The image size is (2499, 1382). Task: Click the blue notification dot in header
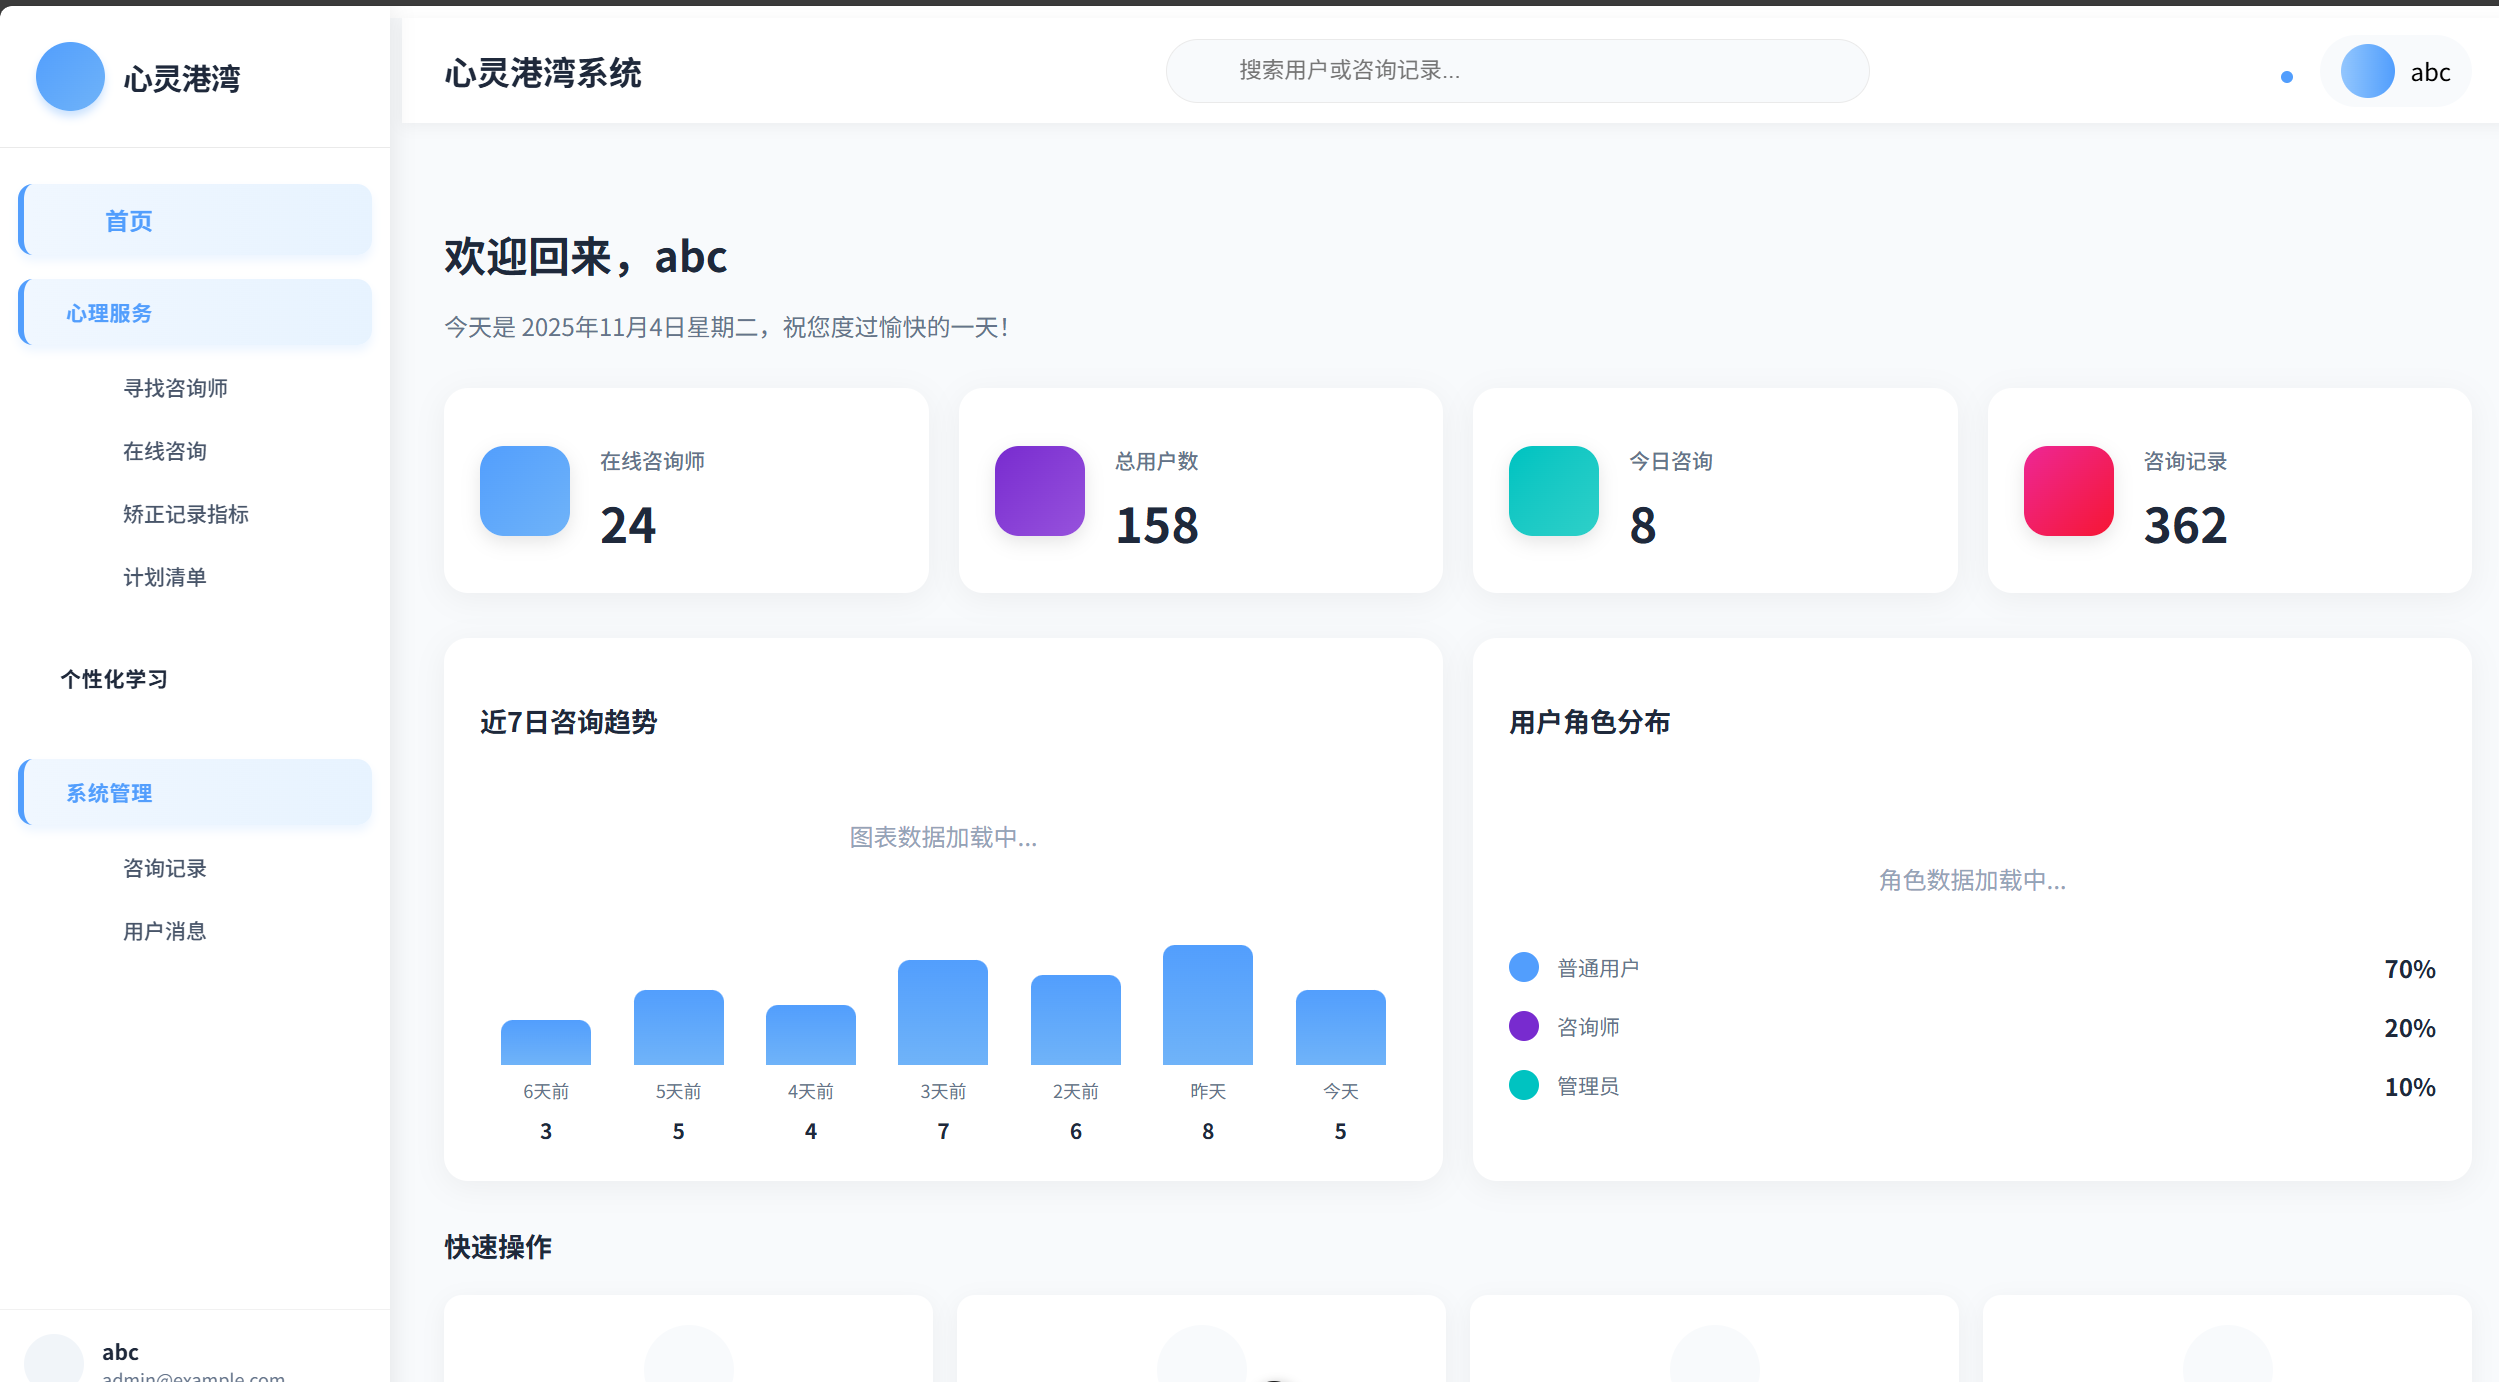click(2286, 77)
